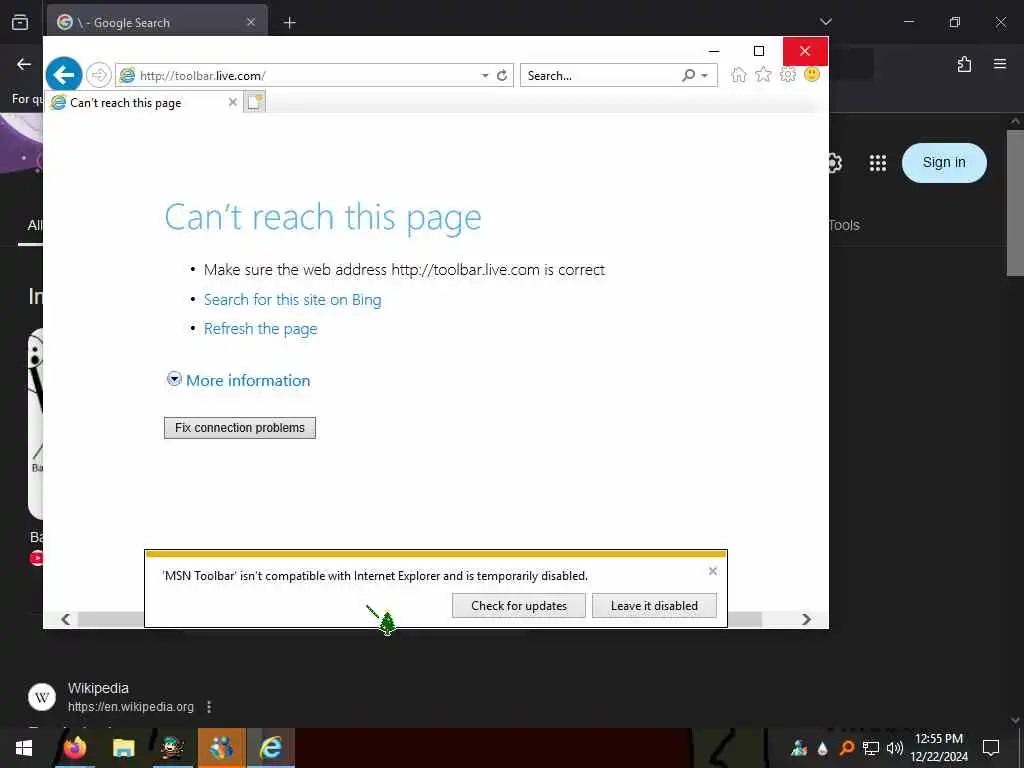Click the smiley feedback icon
1024x768 pixels.
click(x=812, y=74)
